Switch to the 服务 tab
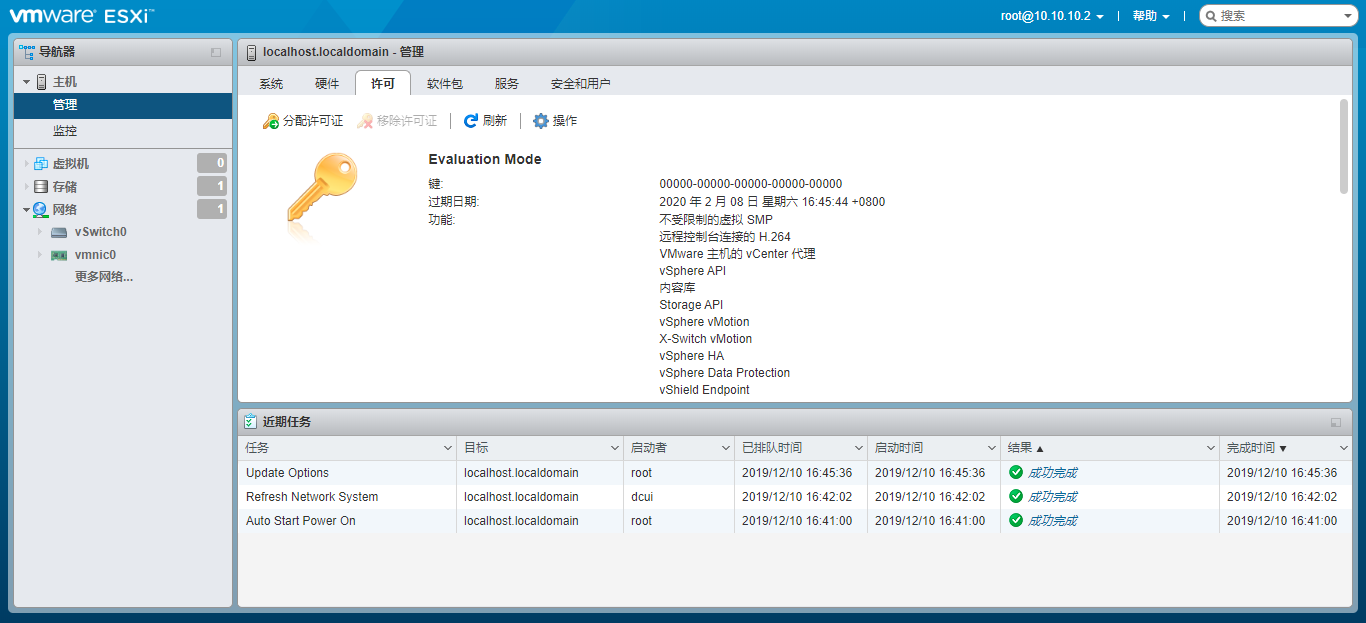 point(507,84)
